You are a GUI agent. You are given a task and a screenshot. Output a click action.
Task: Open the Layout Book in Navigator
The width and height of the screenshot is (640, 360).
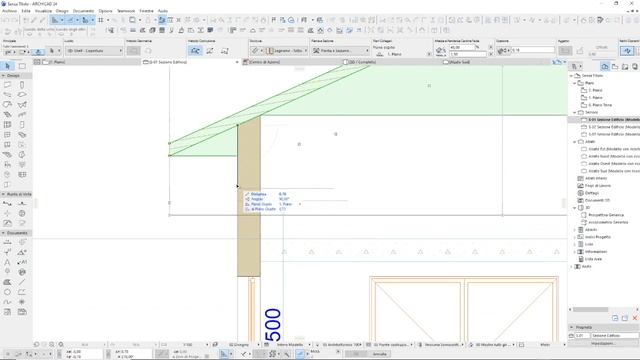pyautogui.click(x=625, y=66)
